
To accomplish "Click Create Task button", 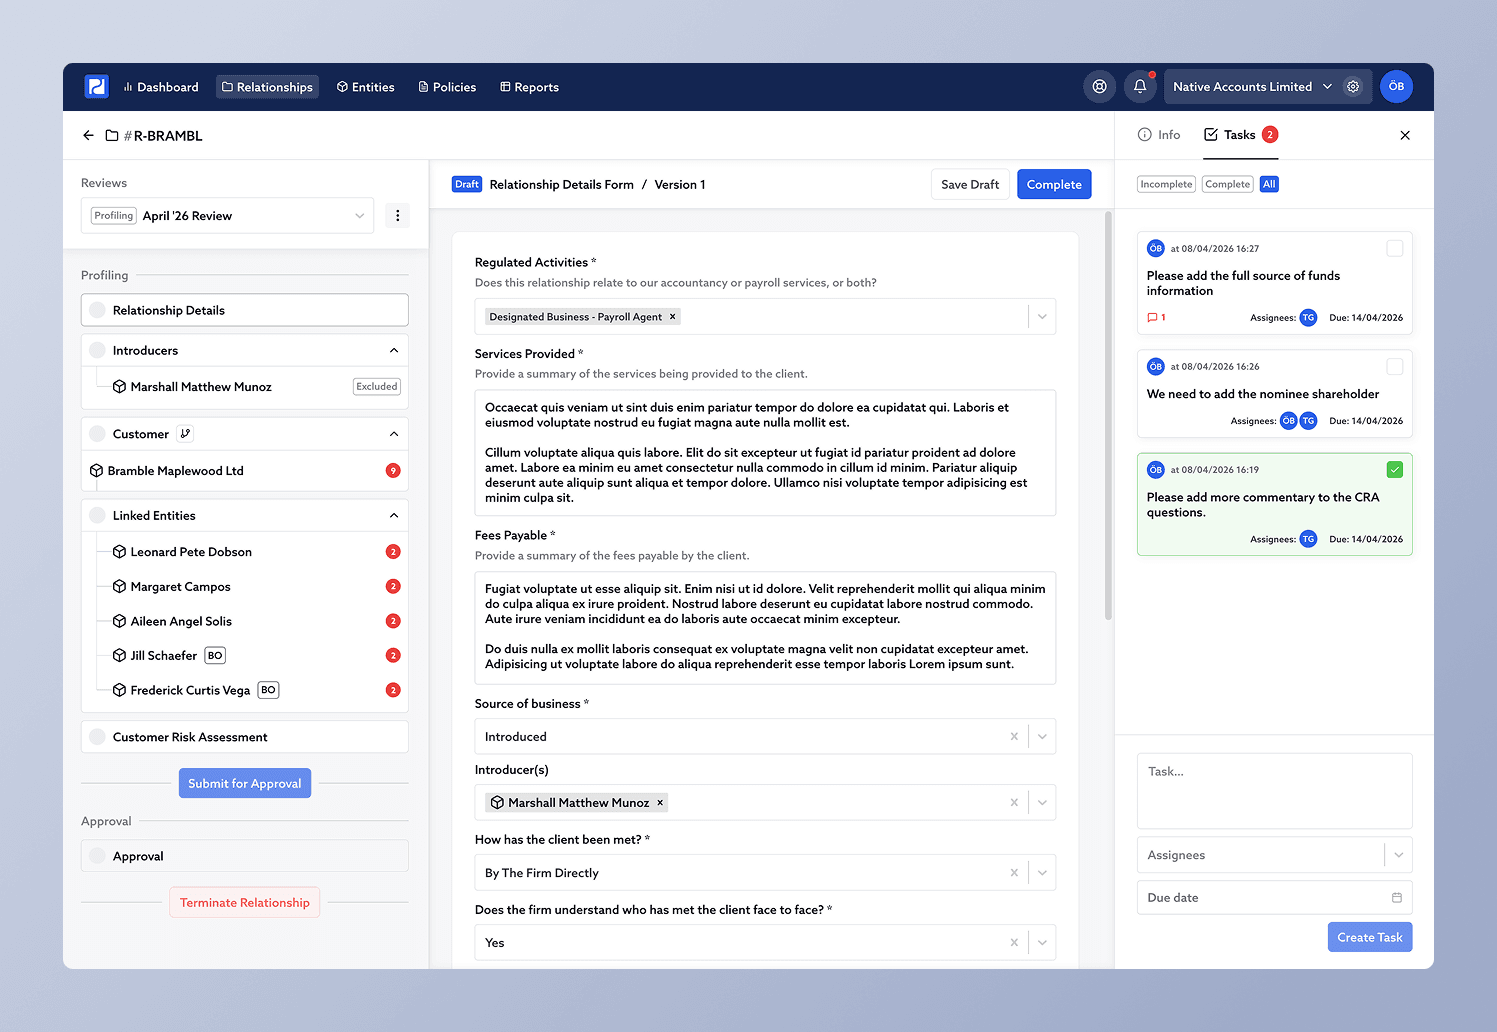I will pyautogui.click(x=1370, y=937).
